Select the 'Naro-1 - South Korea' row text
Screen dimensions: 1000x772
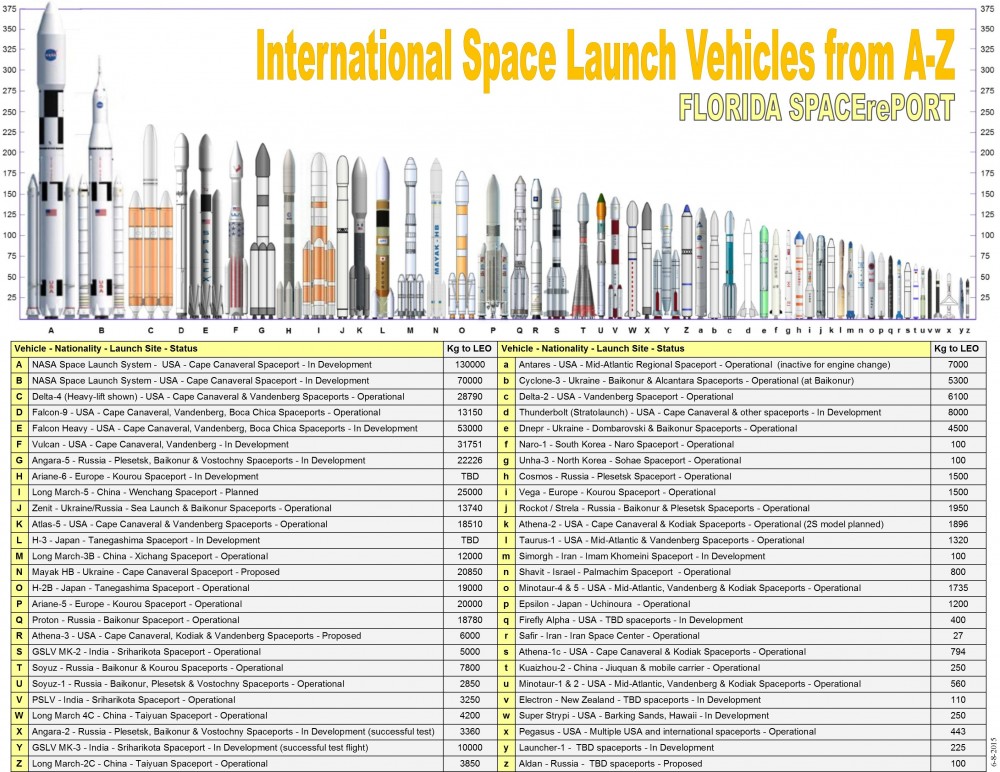tap(626, 444)
